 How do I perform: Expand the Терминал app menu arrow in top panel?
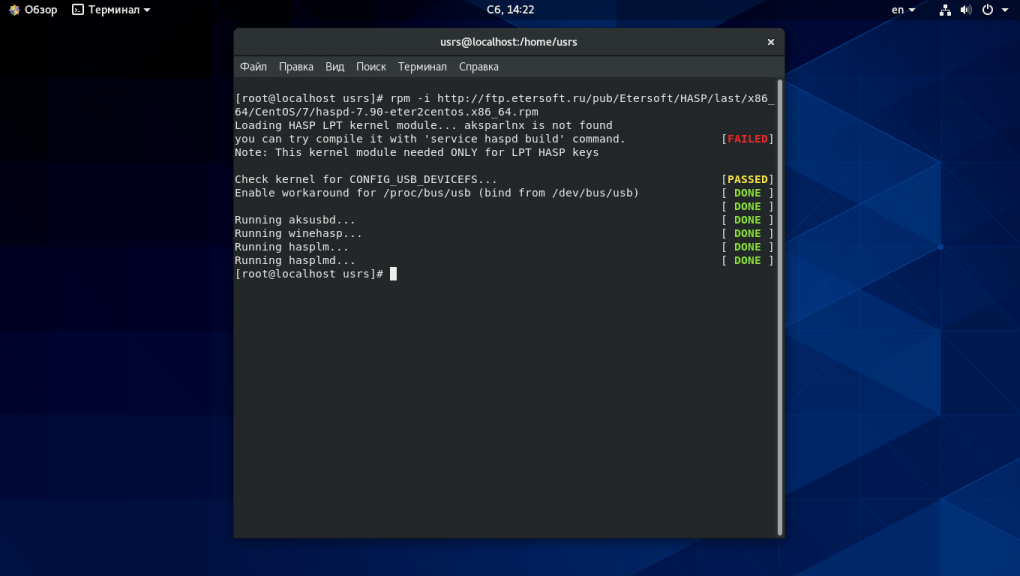(x=147, y=10)
